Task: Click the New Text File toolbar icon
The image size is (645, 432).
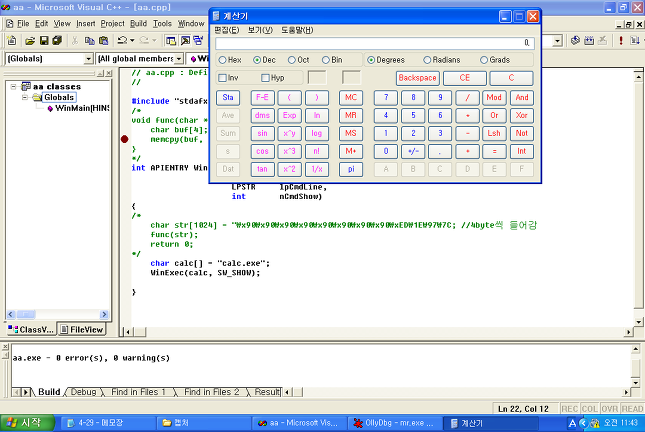Action: (x=12, y=40)
